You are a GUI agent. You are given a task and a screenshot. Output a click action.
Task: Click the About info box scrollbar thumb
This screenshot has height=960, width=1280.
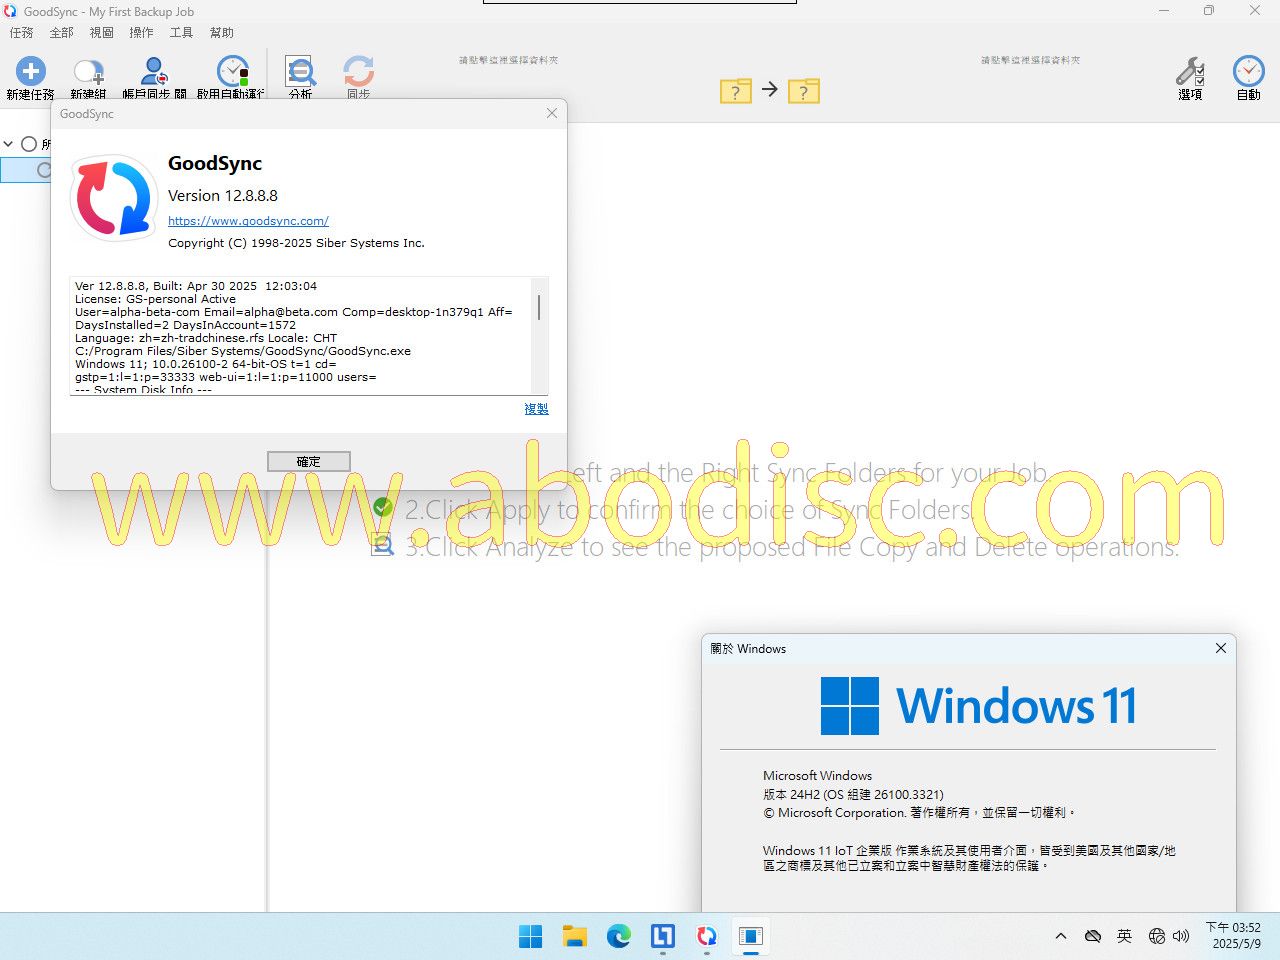[539, 308]
